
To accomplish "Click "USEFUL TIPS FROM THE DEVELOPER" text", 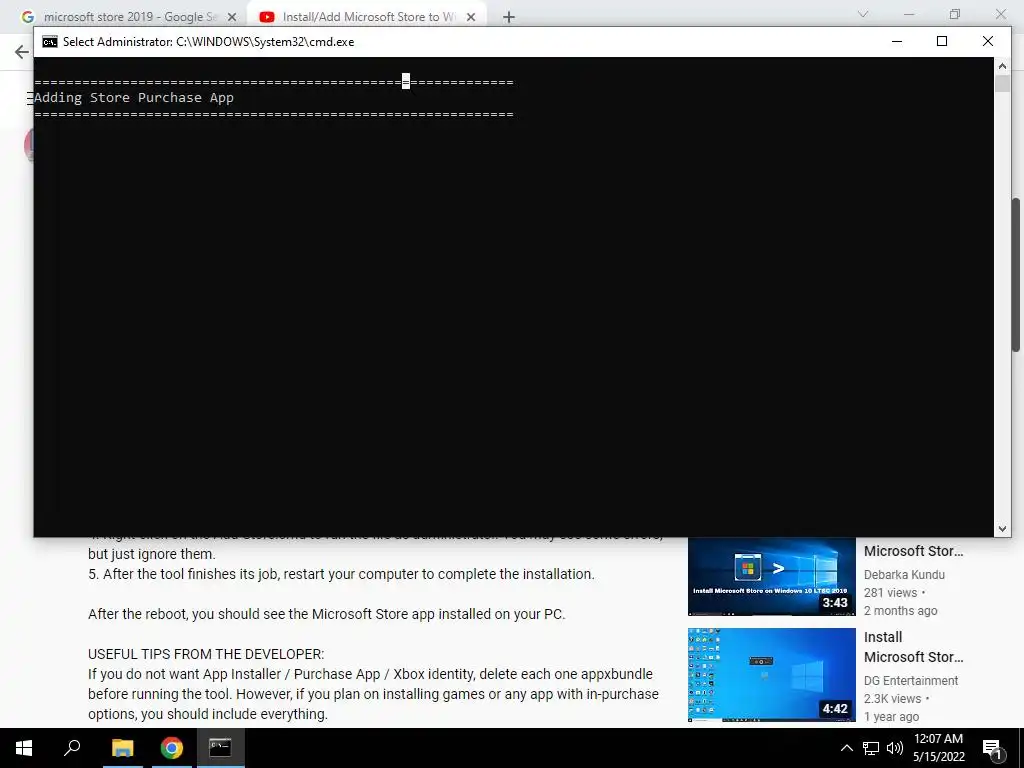I will point(206,654).
